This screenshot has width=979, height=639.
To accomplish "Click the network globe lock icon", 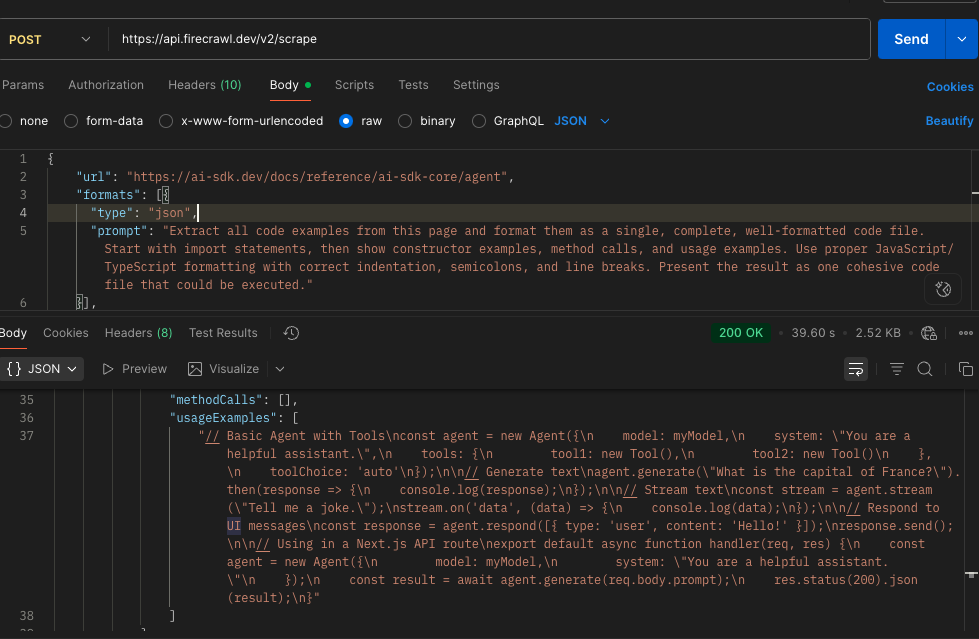I will tap(929, 333).
